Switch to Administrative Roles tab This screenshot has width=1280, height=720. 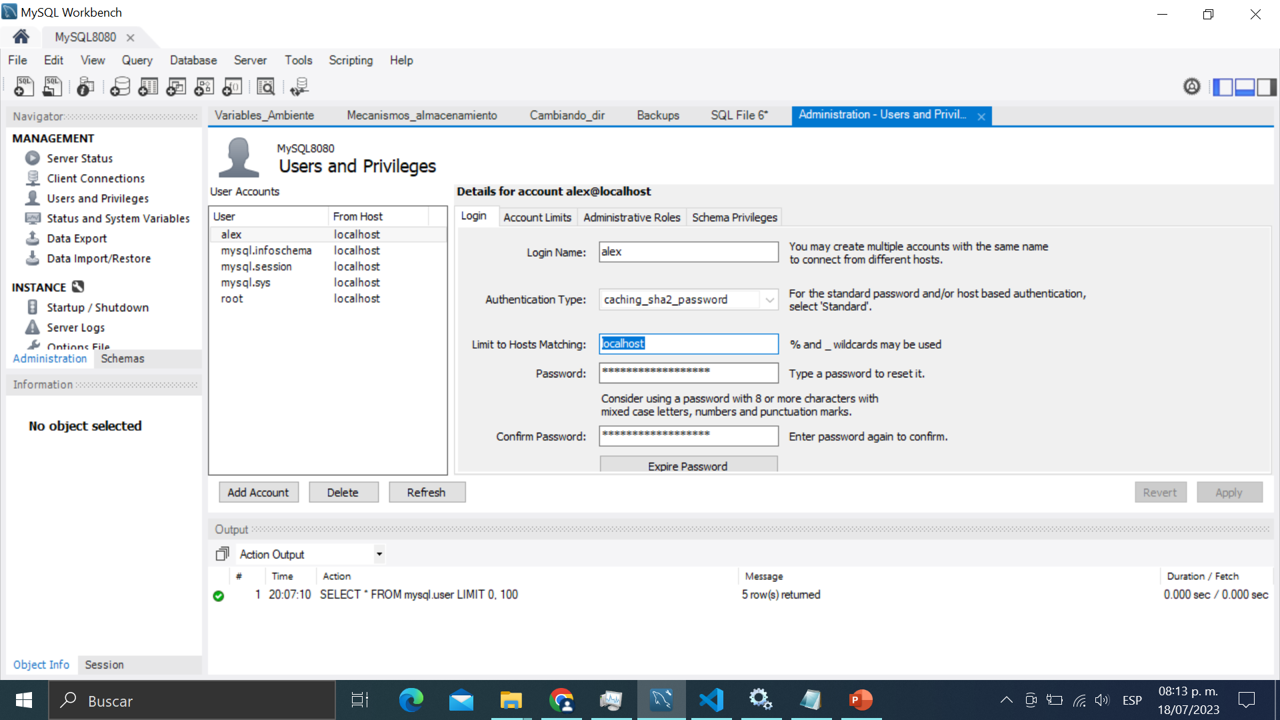pos(631,217)
